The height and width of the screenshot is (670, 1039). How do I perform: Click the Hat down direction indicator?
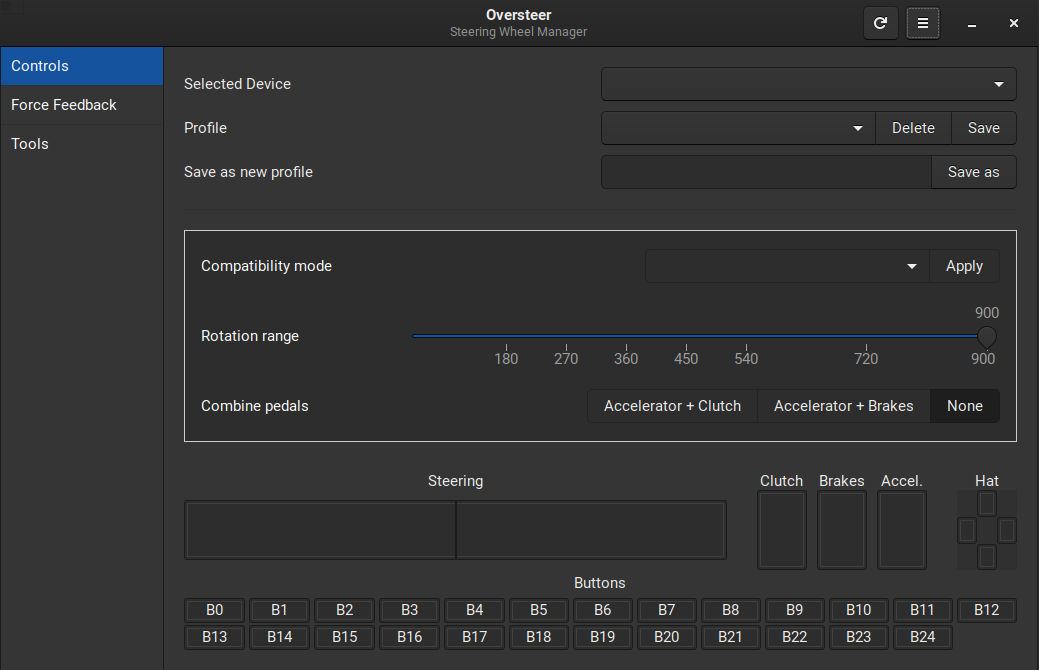987,557
